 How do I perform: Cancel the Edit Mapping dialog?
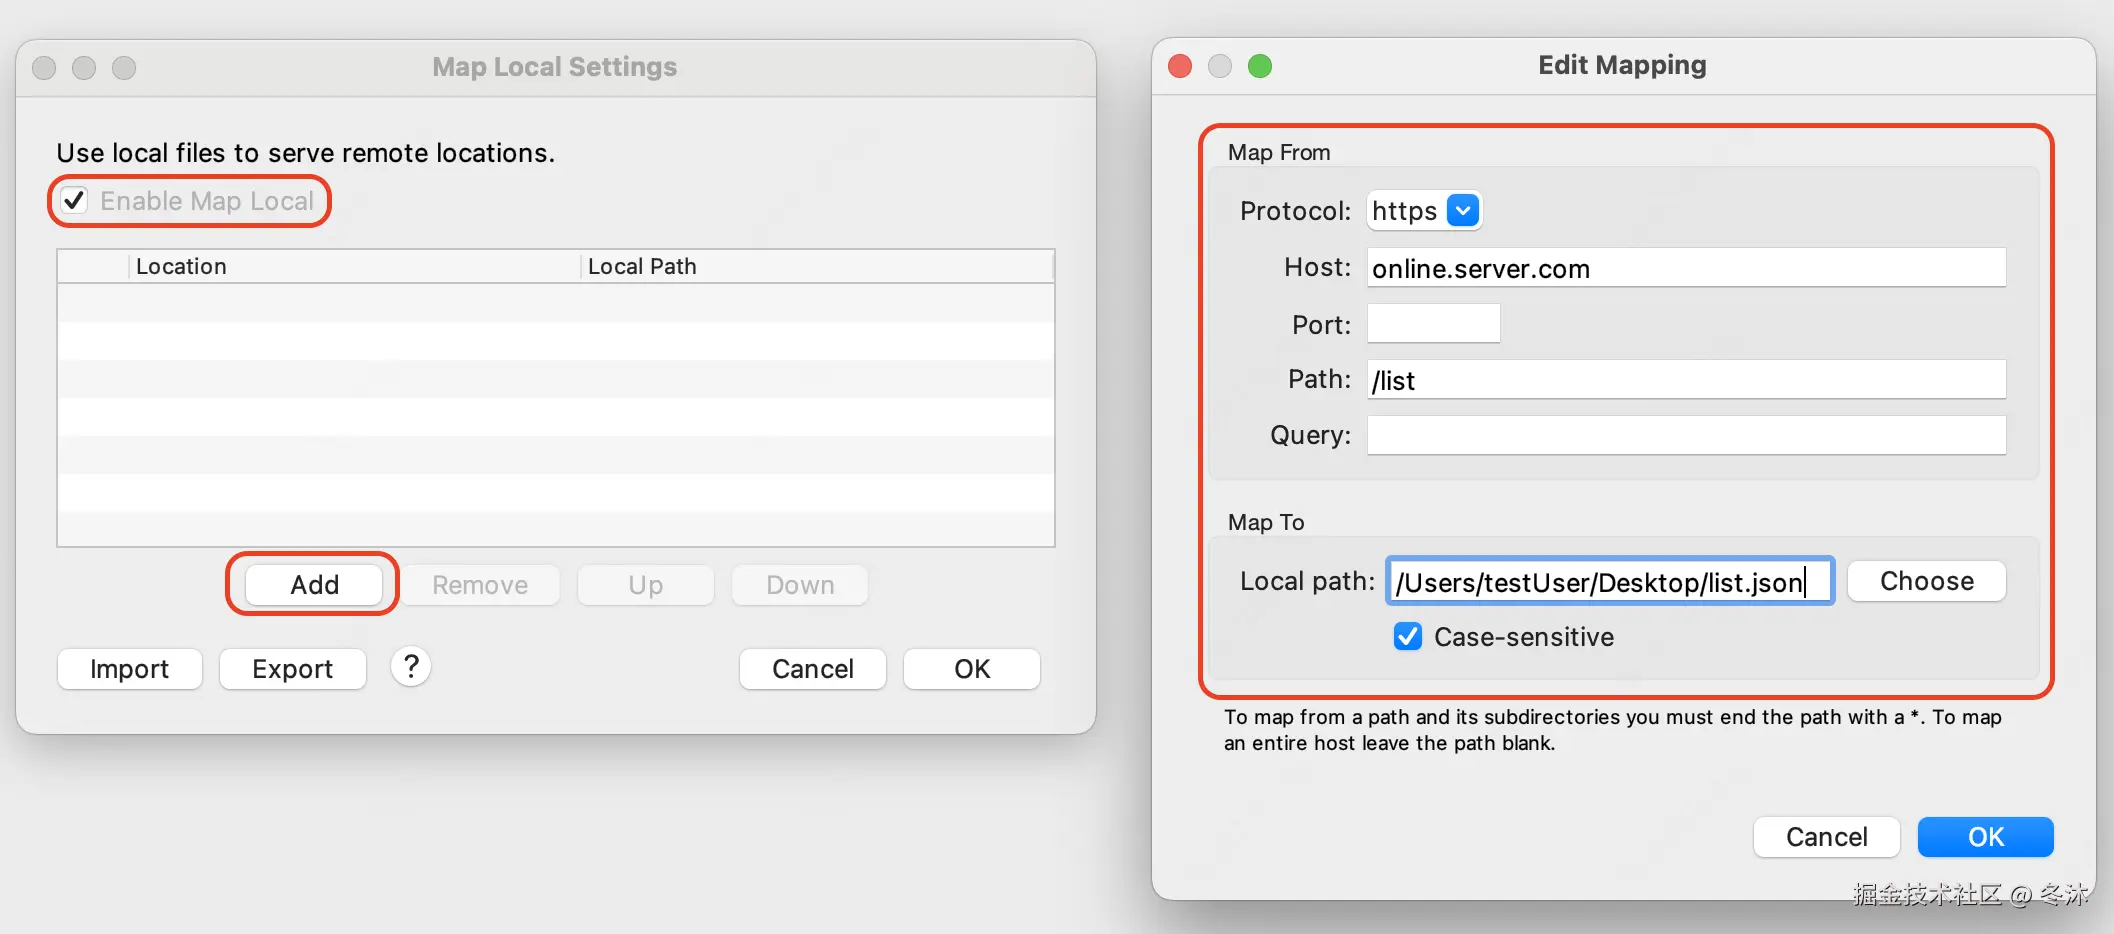1826,837
